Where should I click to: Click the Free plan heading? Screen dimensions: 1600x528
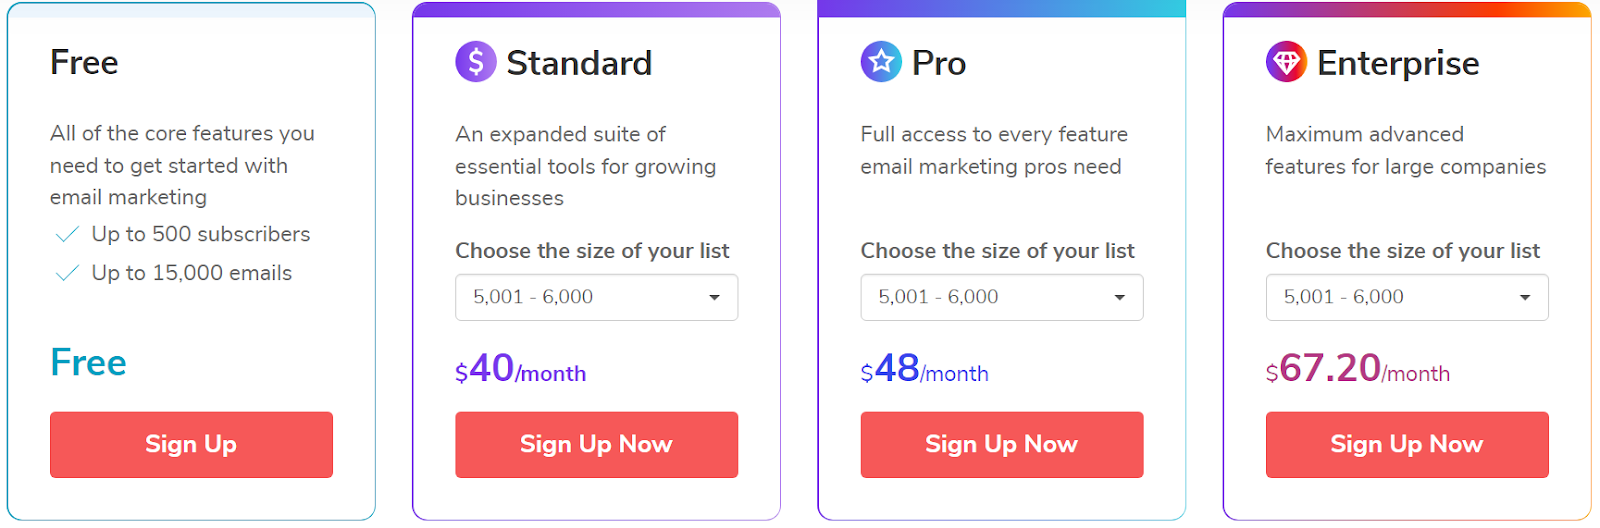point(84,62)
